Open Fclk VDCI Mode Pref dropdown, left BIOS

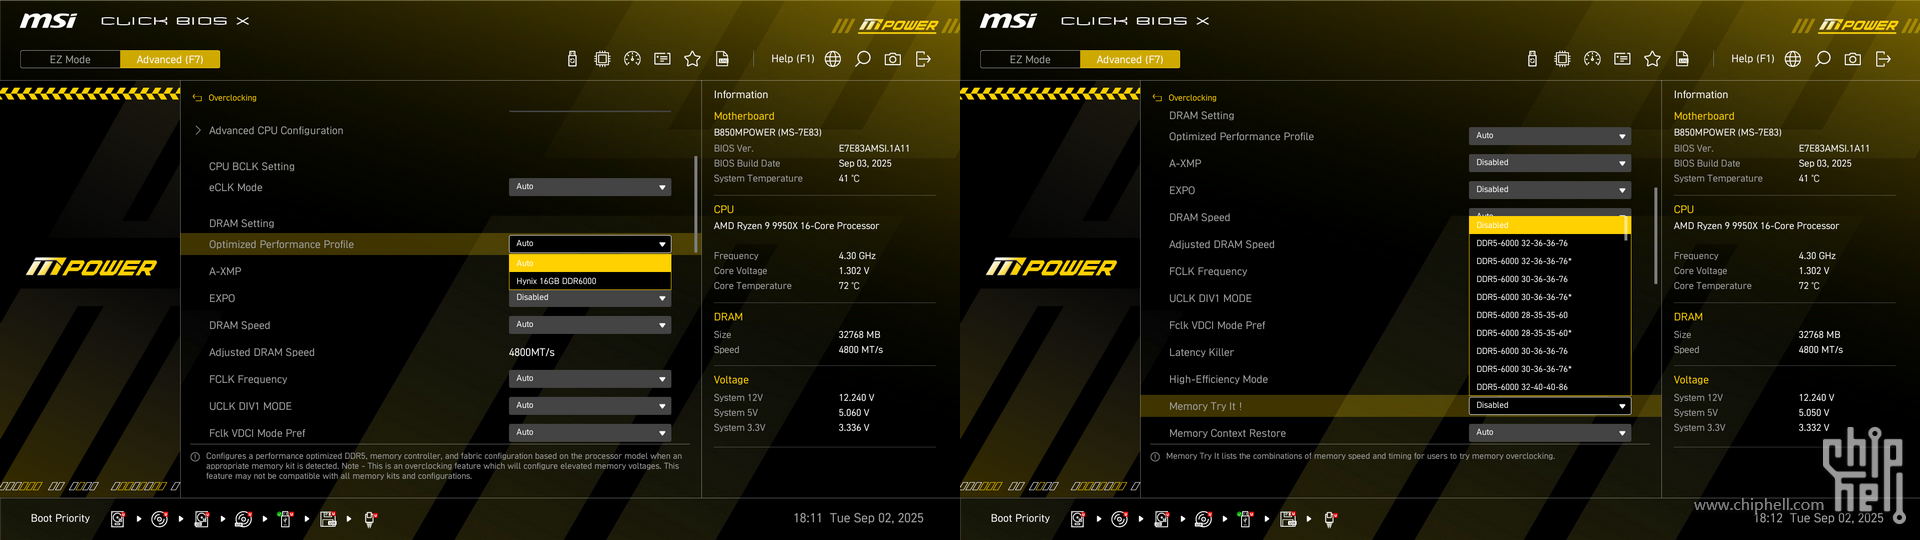tap(590, 433)
